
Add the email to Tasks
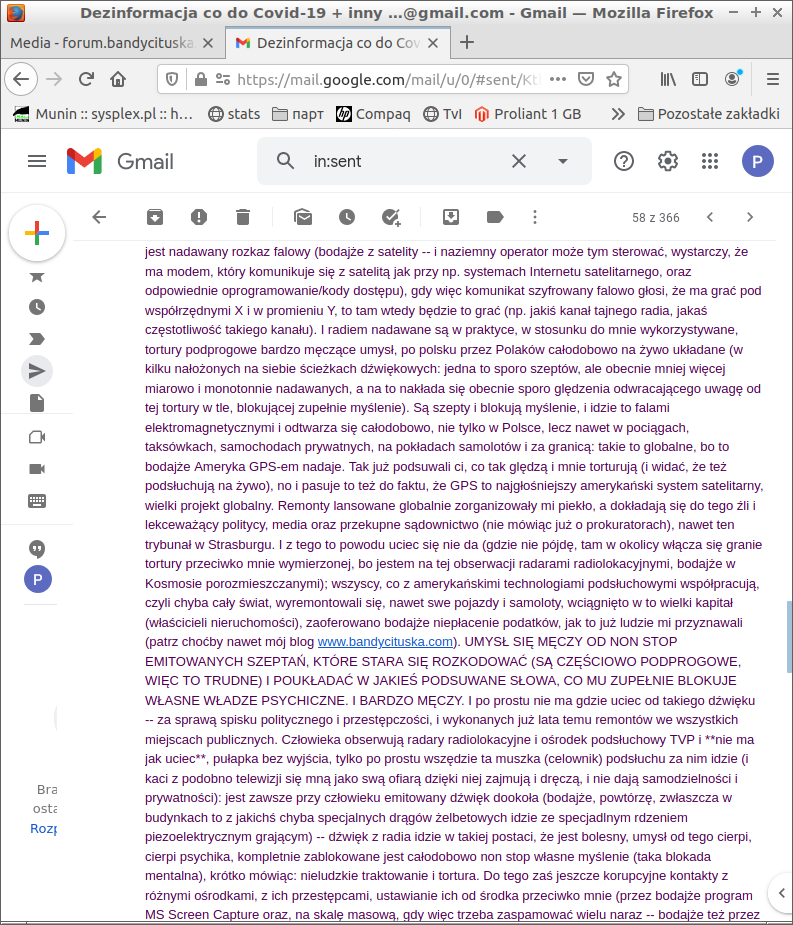click(391, 217)
